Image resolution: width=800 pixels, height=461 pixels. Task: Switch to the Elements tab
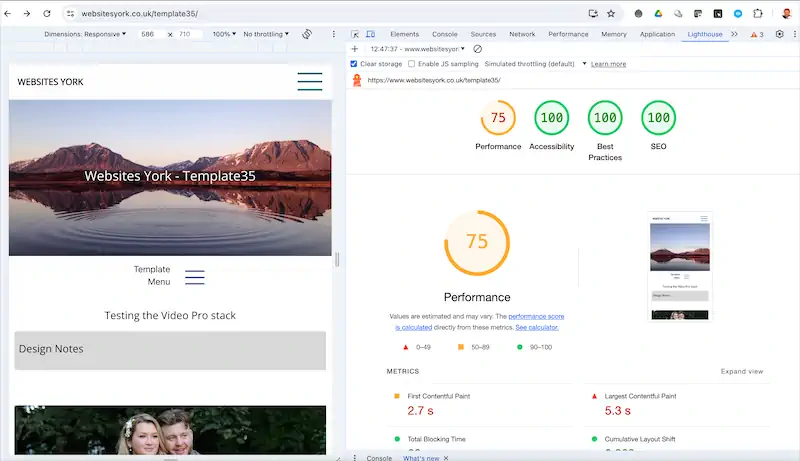[x=405, y=34]
